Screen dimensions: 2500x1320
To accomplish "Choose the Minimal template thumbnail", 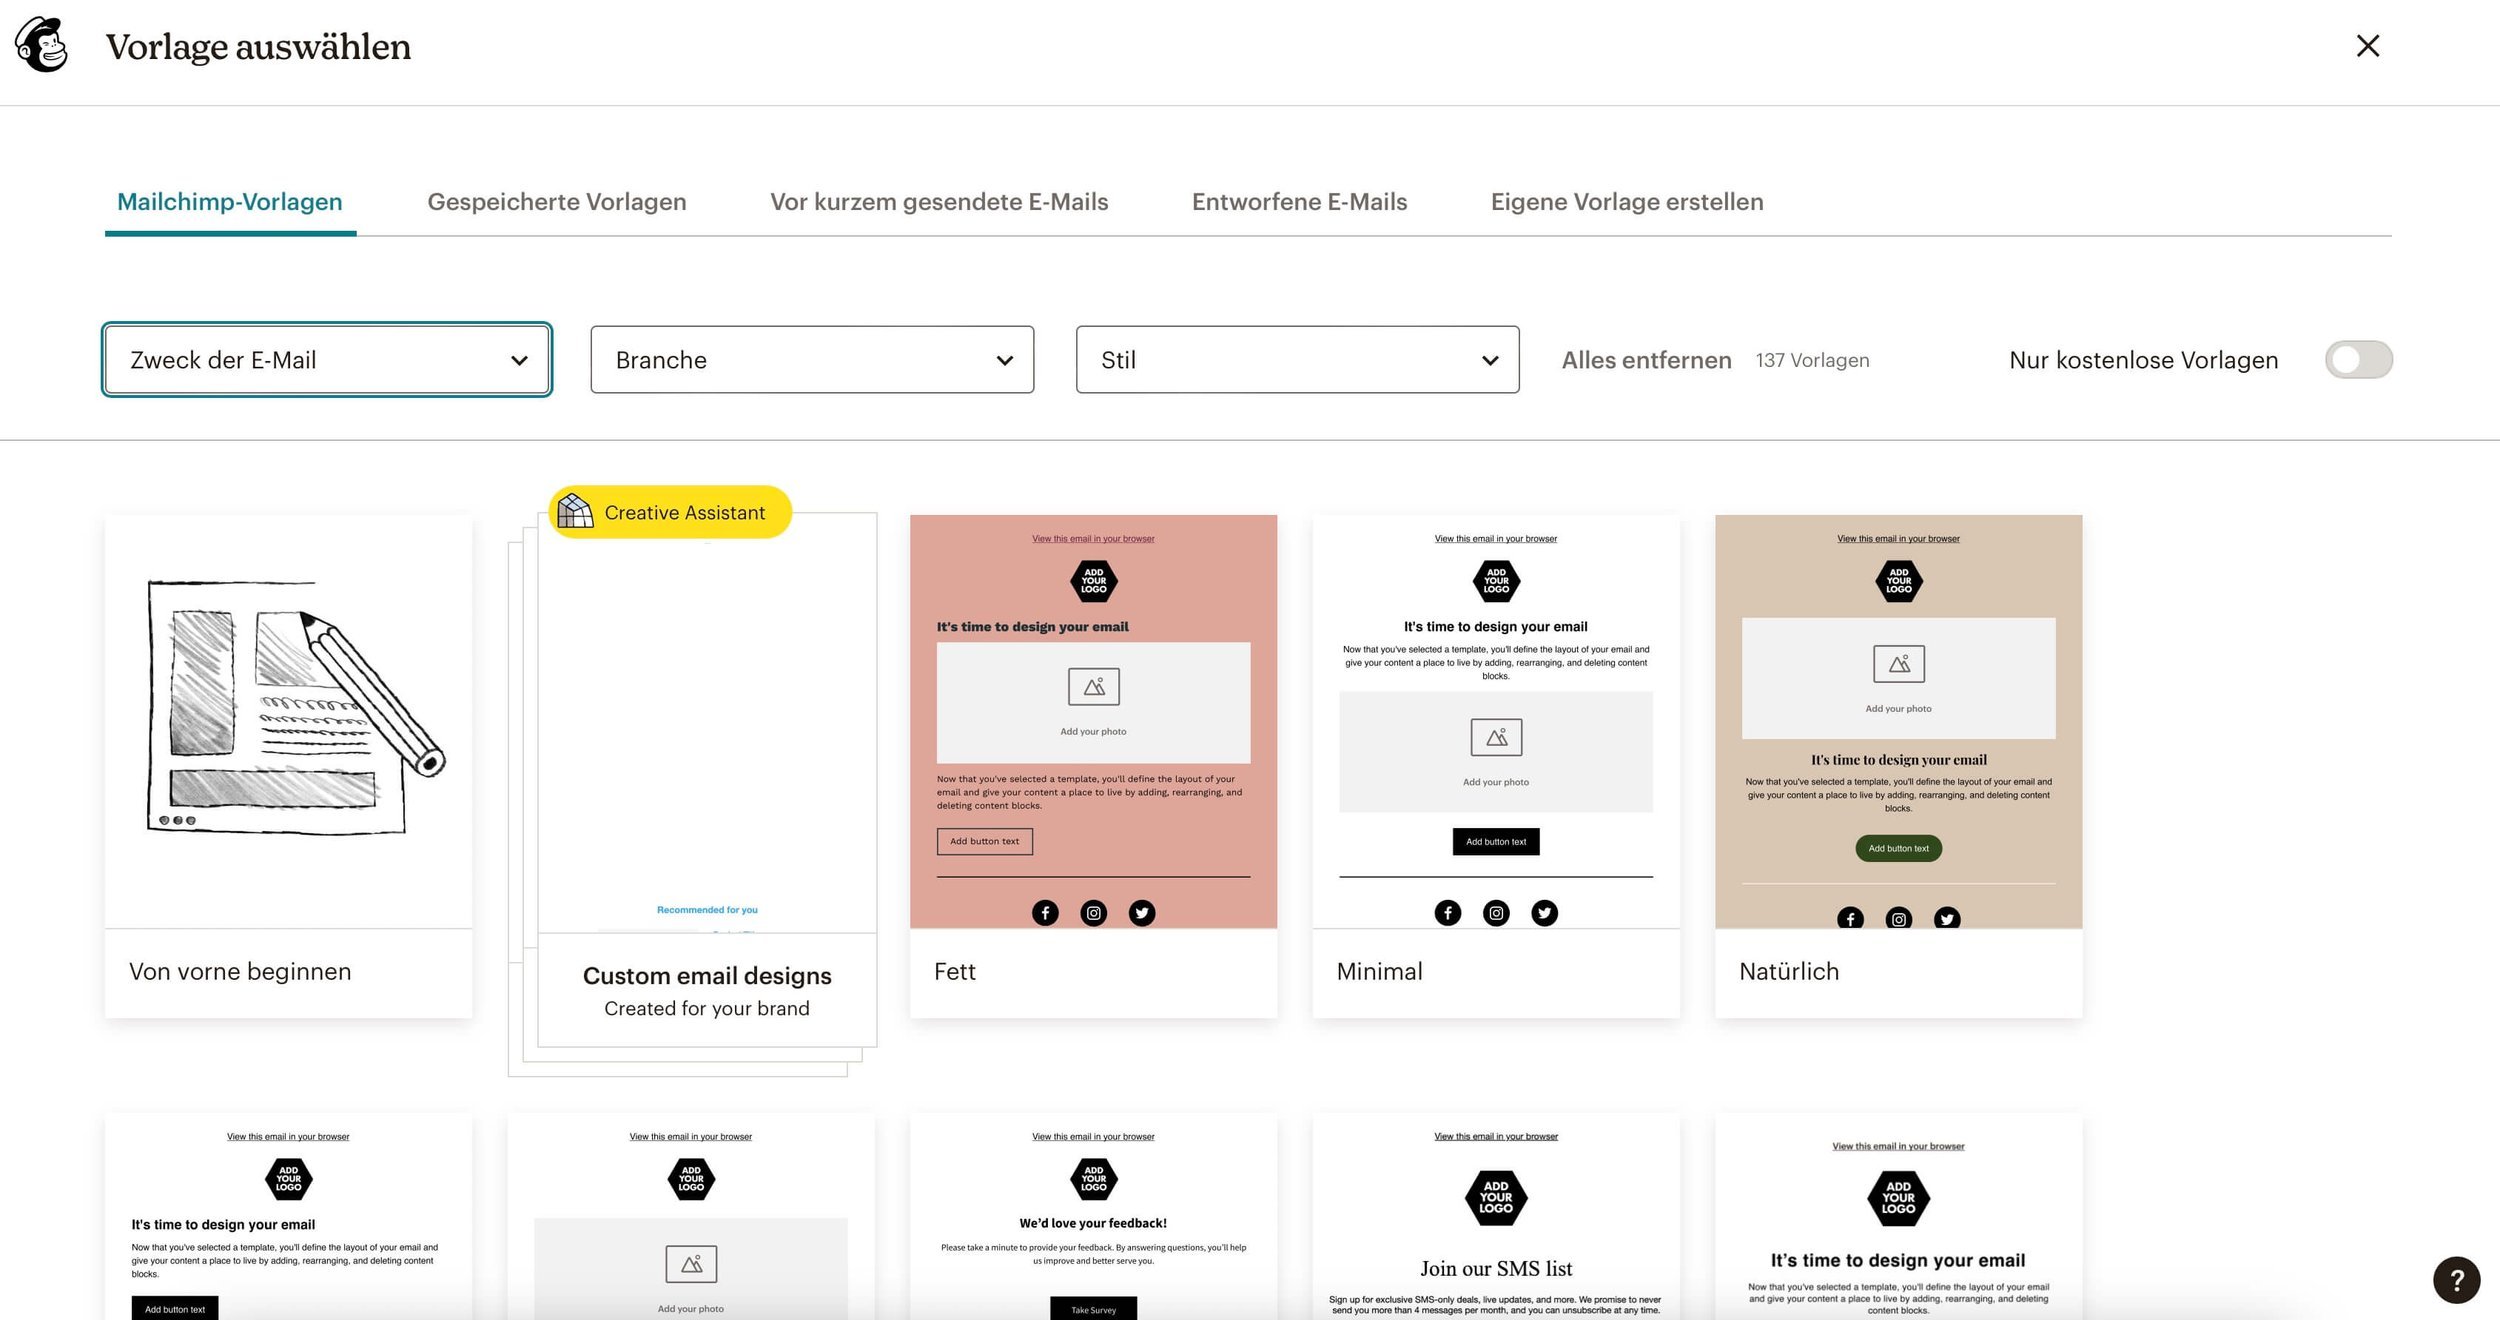I will point(1495,720).
